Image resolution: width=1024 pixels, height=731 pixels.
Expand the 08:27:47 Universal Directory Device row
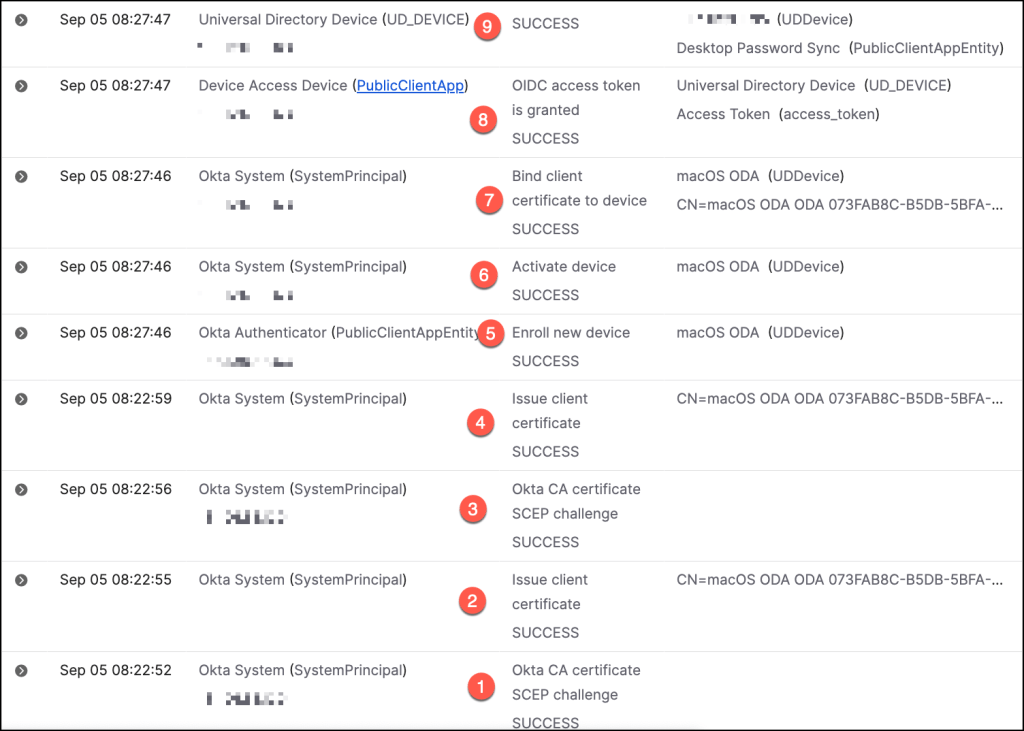(21, 20)
